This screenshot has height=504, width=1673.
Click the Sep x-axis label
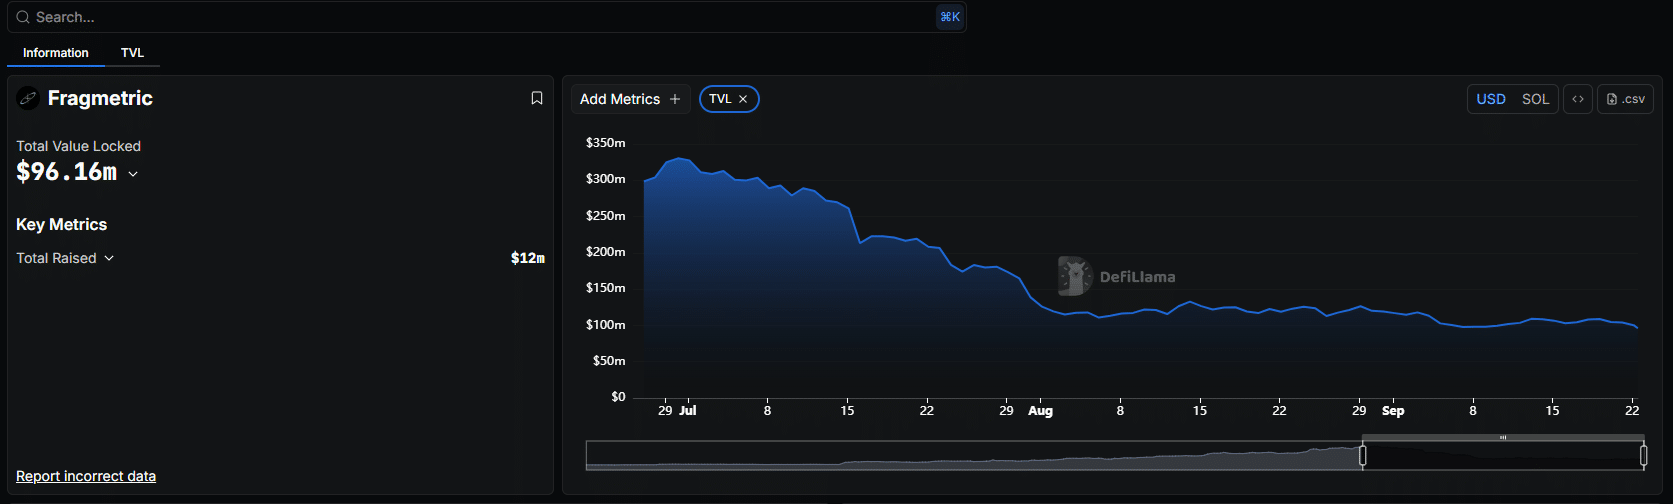tap(1393, 410)
